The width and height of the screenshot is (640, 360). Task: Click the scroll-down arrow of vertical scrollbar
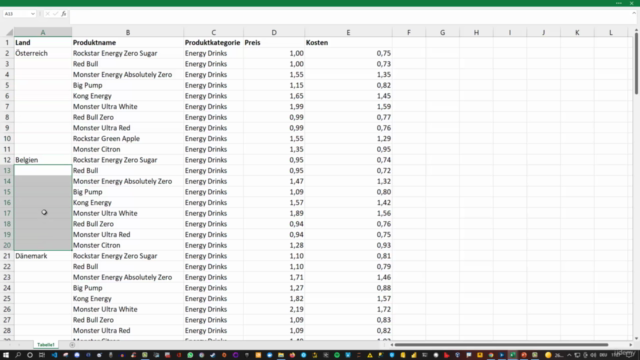pos(636,338)
